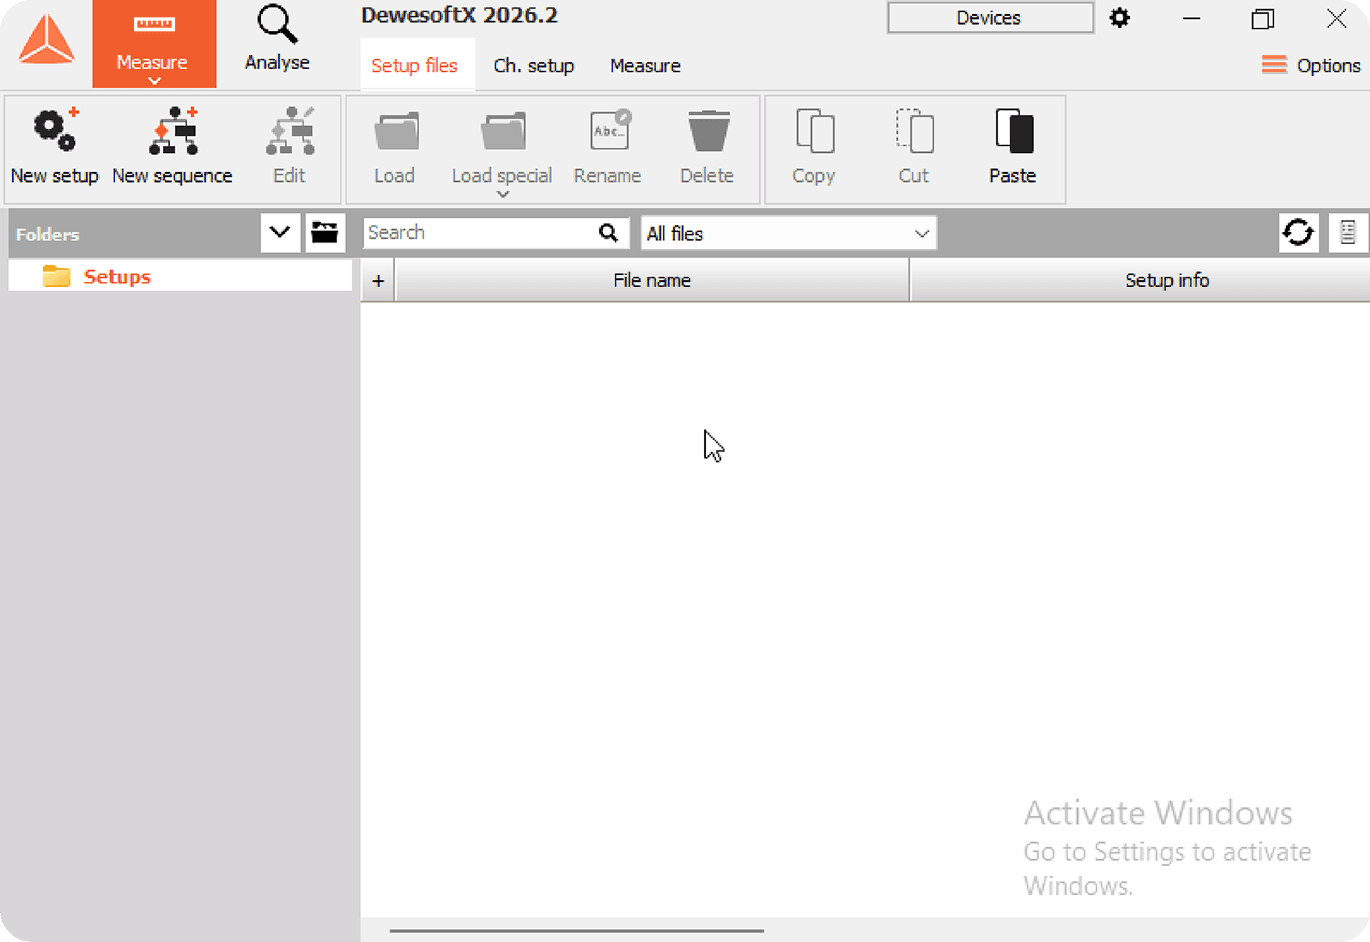Close the DewesoftX window

coord(1336,18)
